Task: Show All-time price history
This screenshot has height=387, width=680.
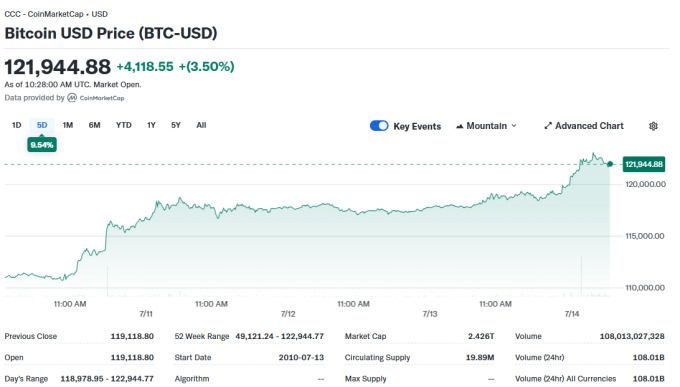Action: (201, 125)
